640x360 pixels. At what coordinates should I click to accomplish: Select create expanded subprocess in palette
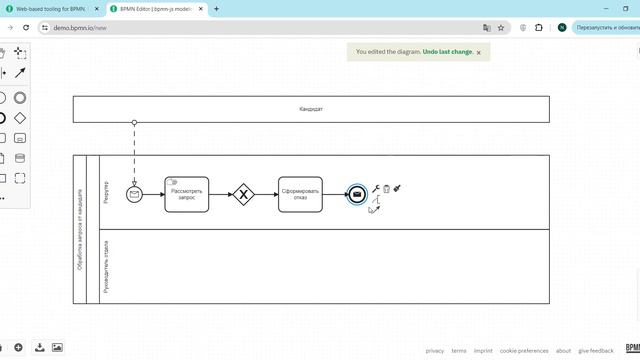pos(20,138)
